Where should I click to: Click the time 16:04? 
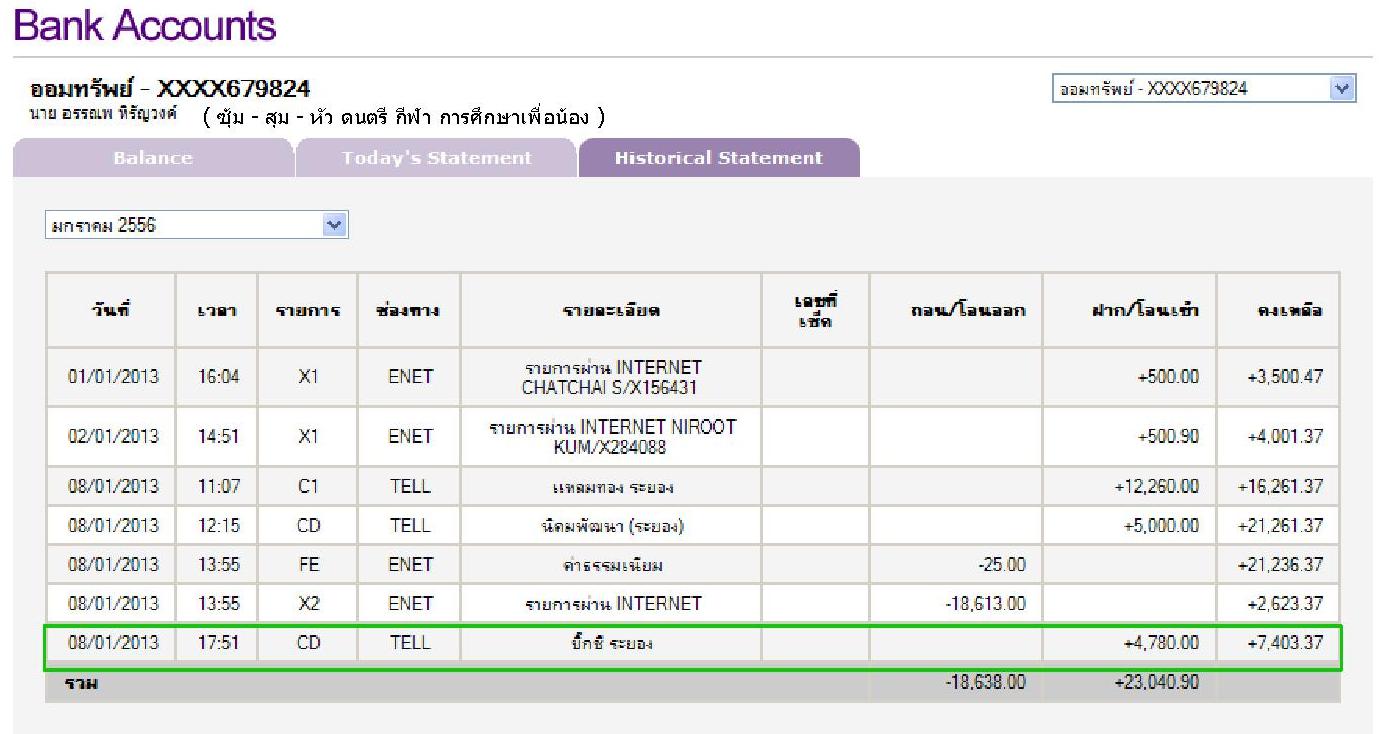[218, 377]
